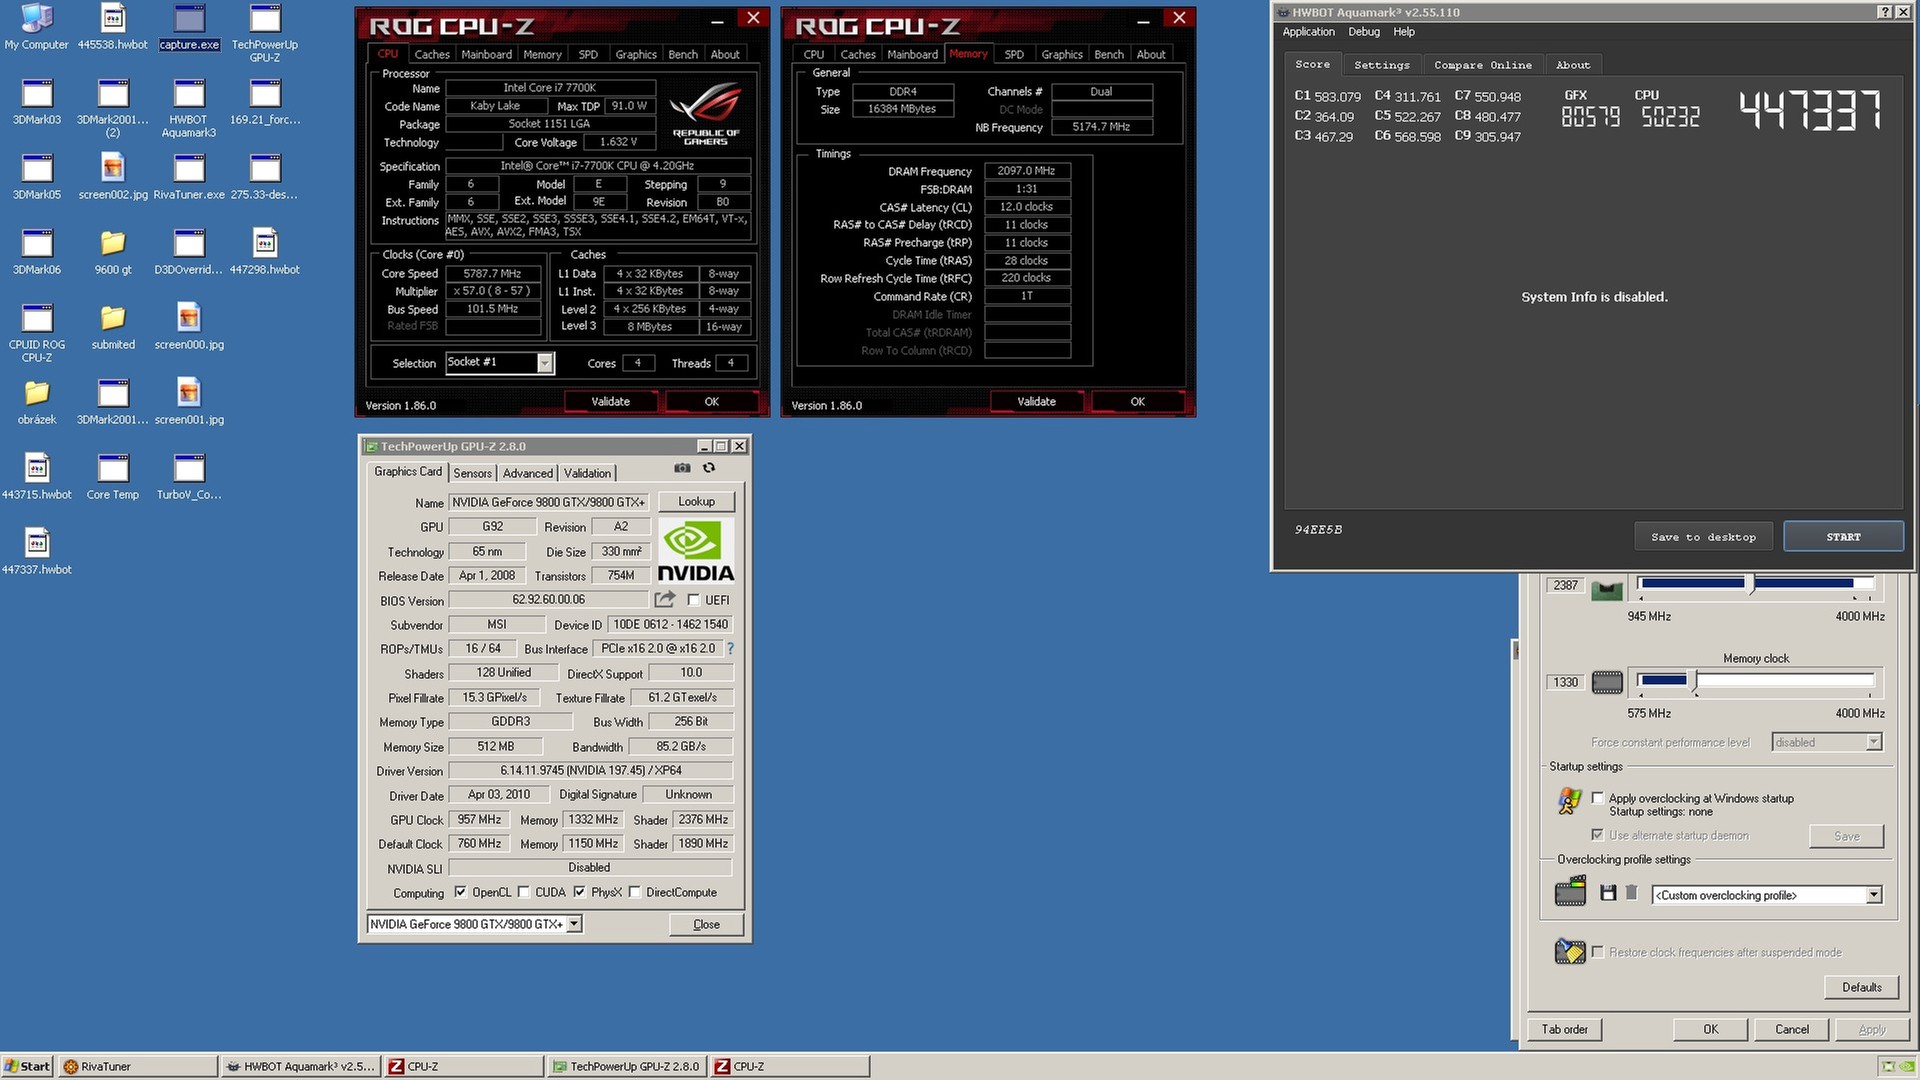Open SPD tab in right CPU-Z window
1920x1080 pixels.
click(x=1014, y=54)
